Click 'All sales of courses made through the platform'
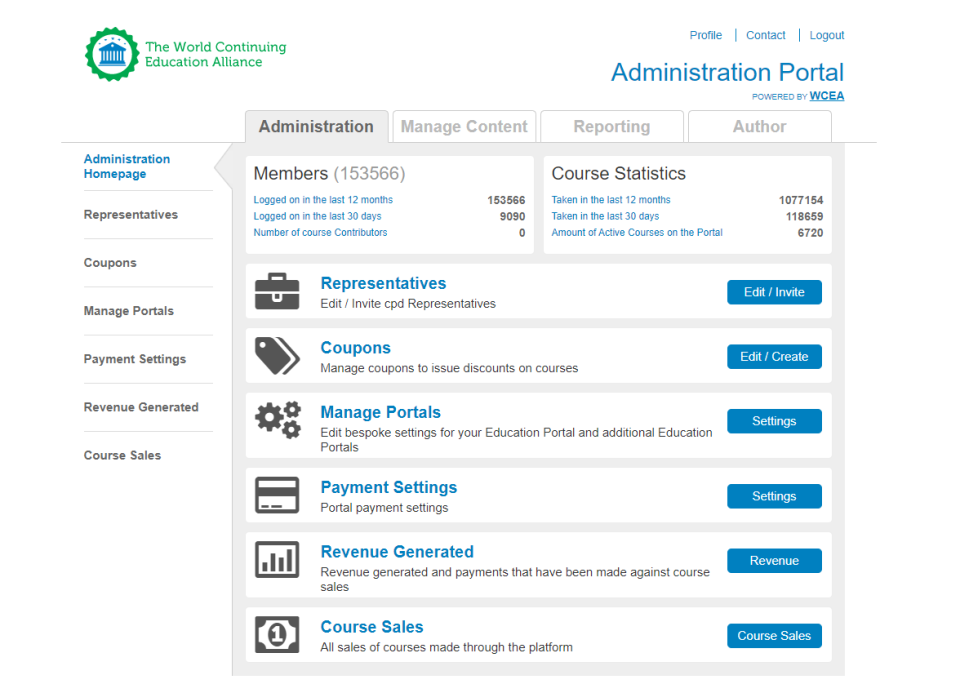This screenshot has width=960, height=693. (x=447, y=648)
